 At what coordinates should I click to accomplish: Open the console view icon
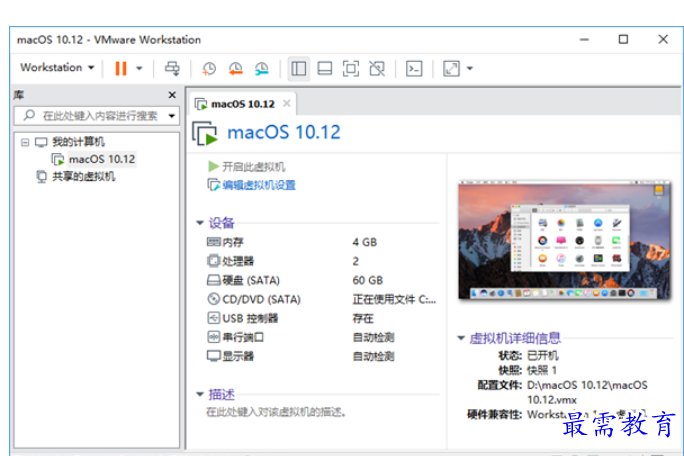click(x=414, y=69)
